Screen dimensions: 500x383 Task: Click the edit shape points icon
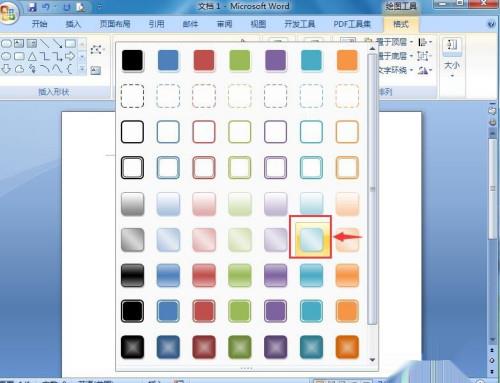(97, 50)
